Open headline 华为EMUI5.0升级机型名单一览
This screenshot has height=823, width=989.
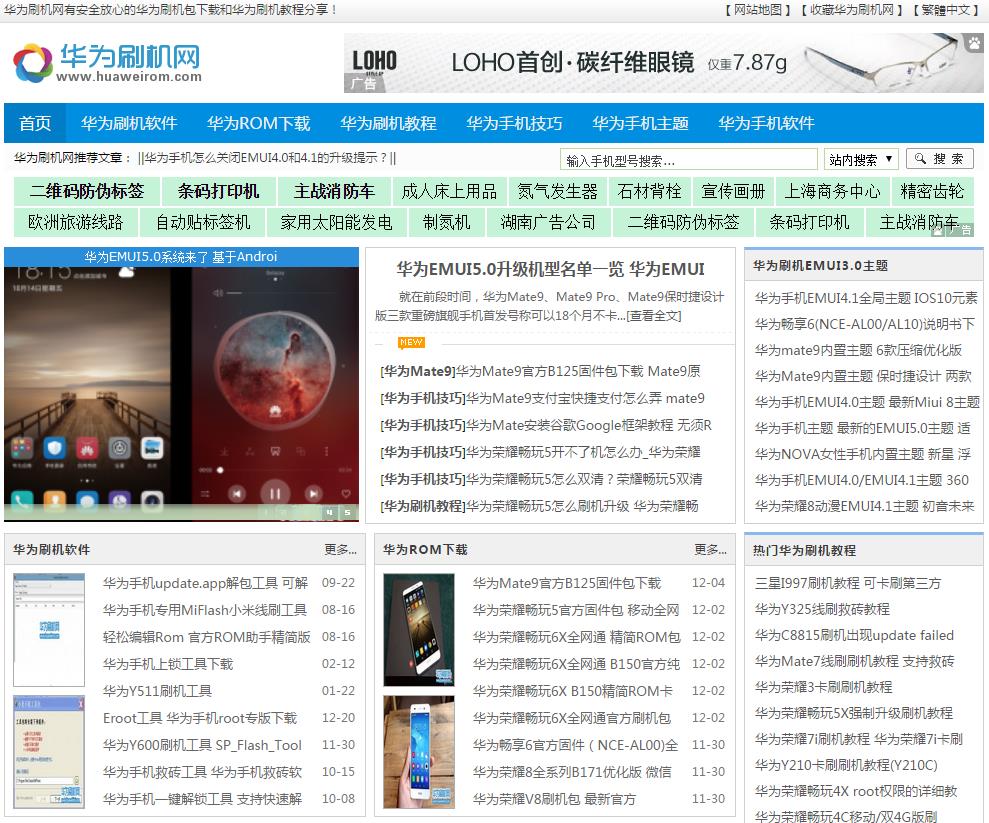pos(550,269)
